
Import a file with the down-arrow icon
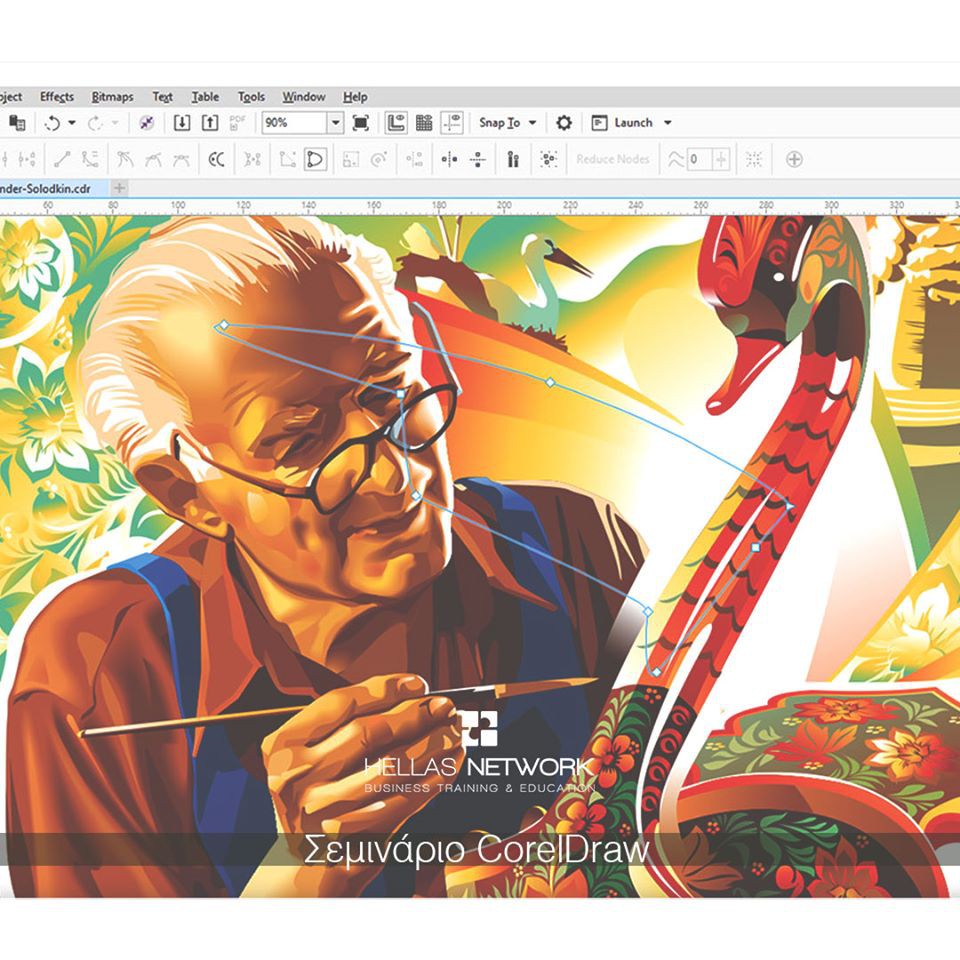coord(182,122)
